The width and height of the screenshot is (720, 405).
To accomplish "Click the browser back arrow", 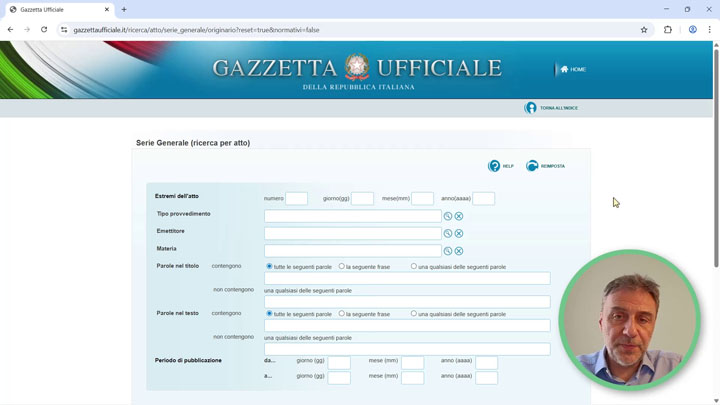I will pyautogui.click(x=10, y=29).
